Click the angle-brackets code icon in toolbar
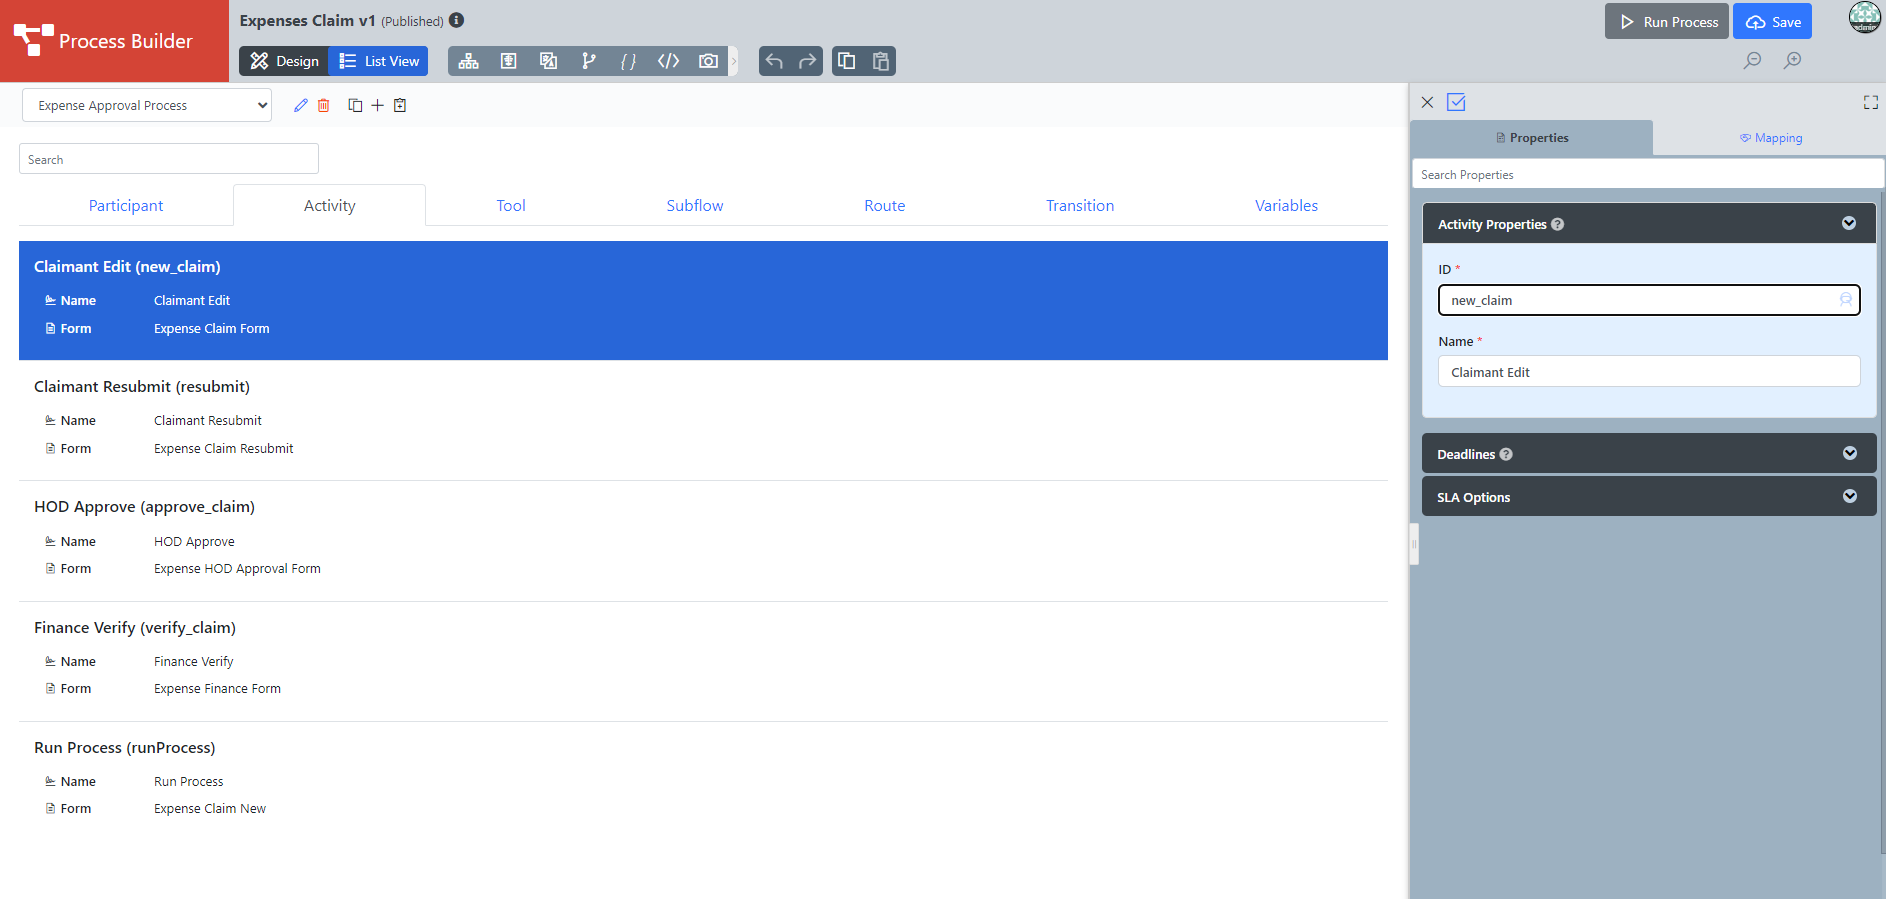This screenshot has width=1886, height=899. (x=668, y=61)
